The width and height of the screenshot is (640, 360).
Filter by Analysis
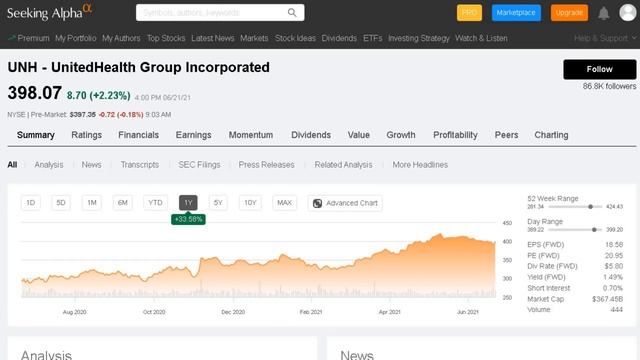click(x=49, y=165)
